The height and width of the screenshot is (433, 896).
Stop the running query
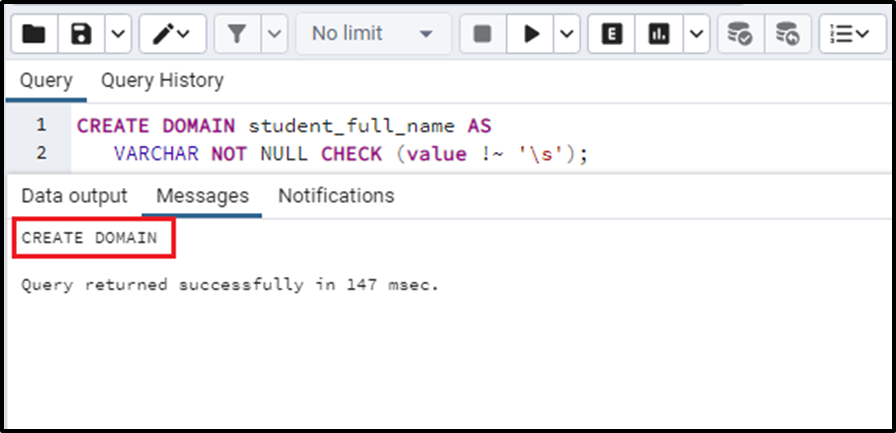tap(483, 34)
